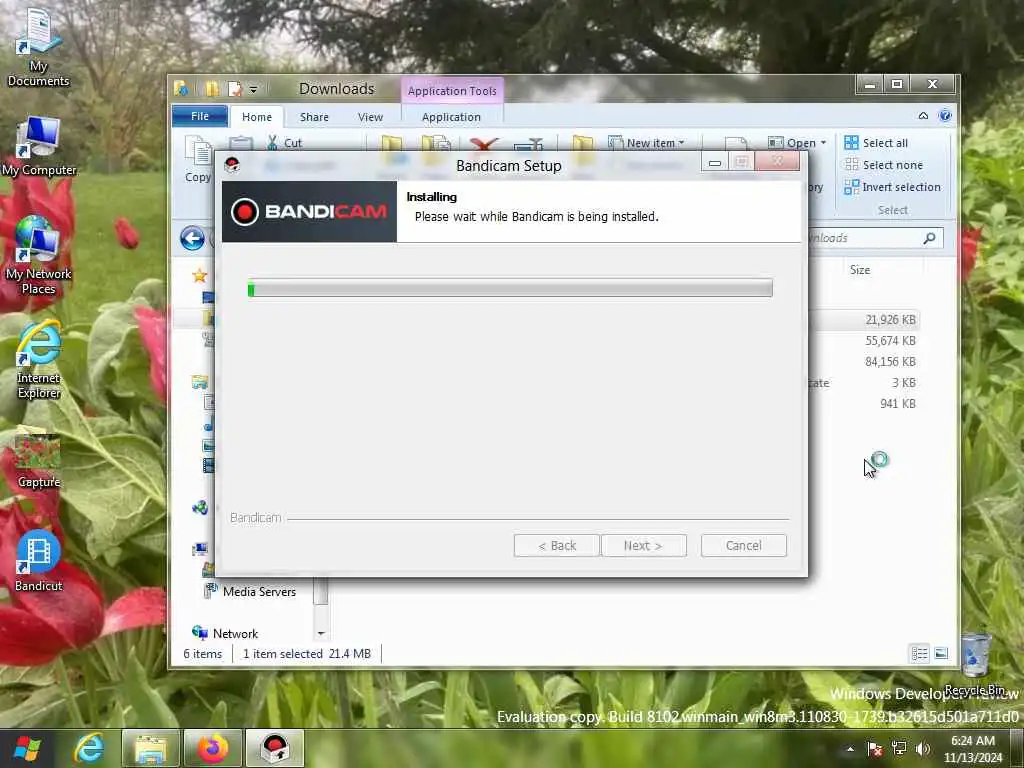Image resolution: width=1024 pixels, height=768 pixels.
Task: Switch to details view layout button
Action: (x=920, y=653)
